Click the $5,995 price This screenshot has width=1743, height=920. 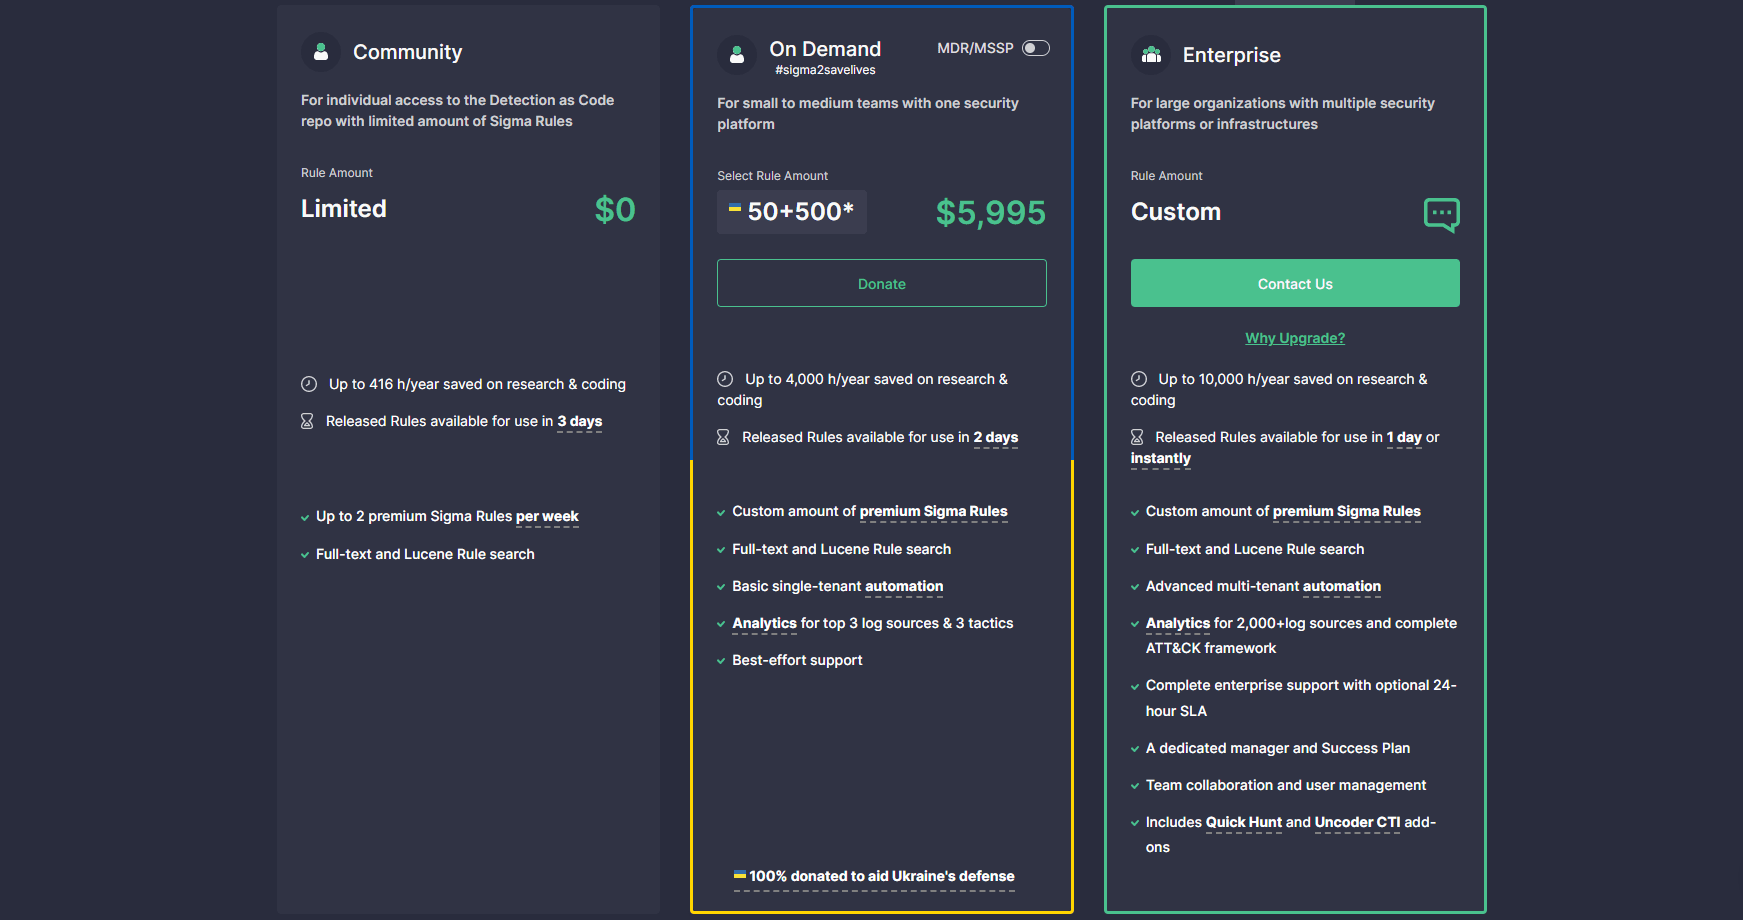point(991,212)
